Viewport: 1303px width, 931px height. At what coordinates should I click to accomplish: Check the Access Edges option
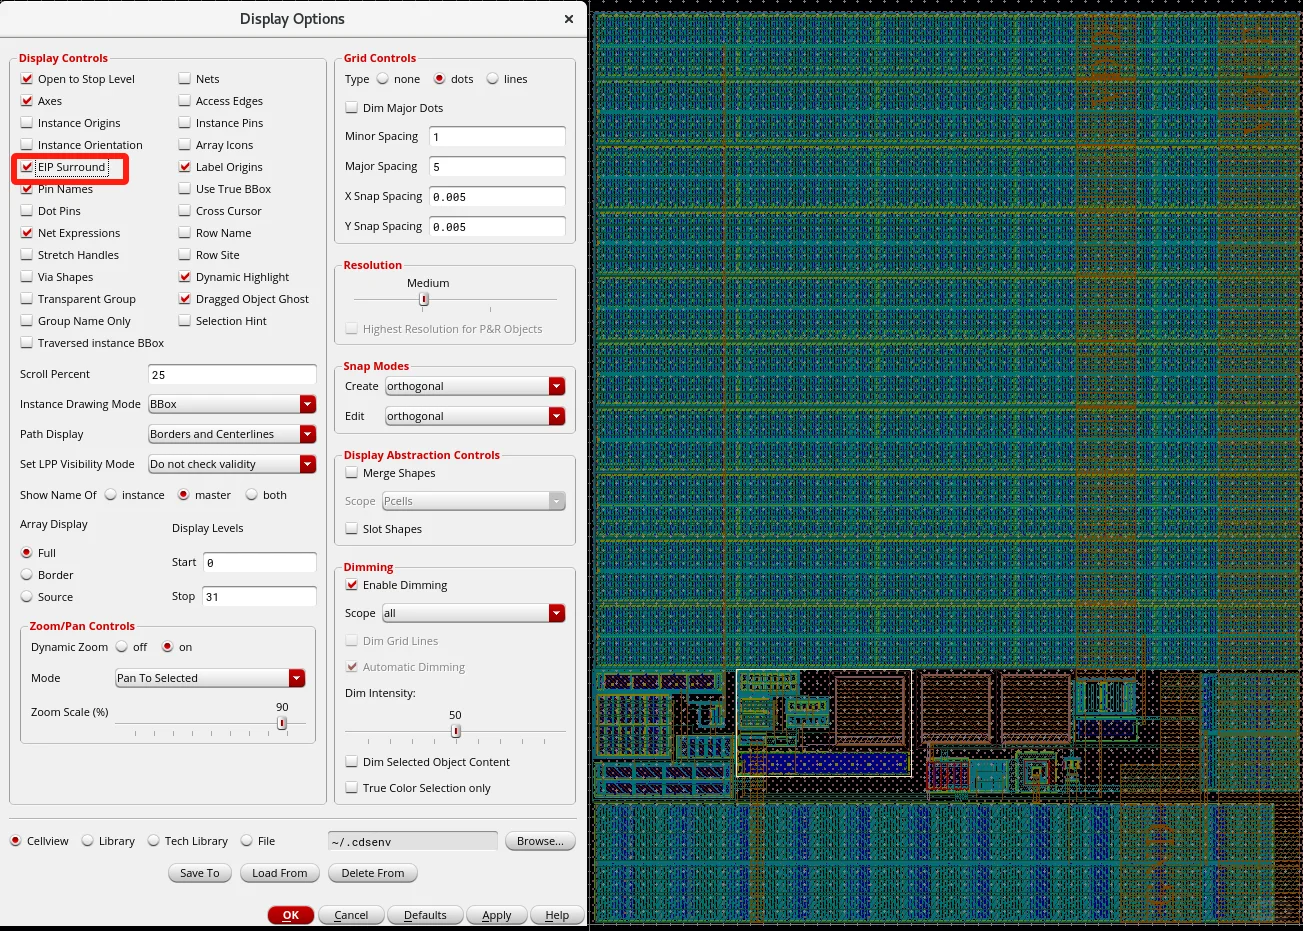pos(185,101)
